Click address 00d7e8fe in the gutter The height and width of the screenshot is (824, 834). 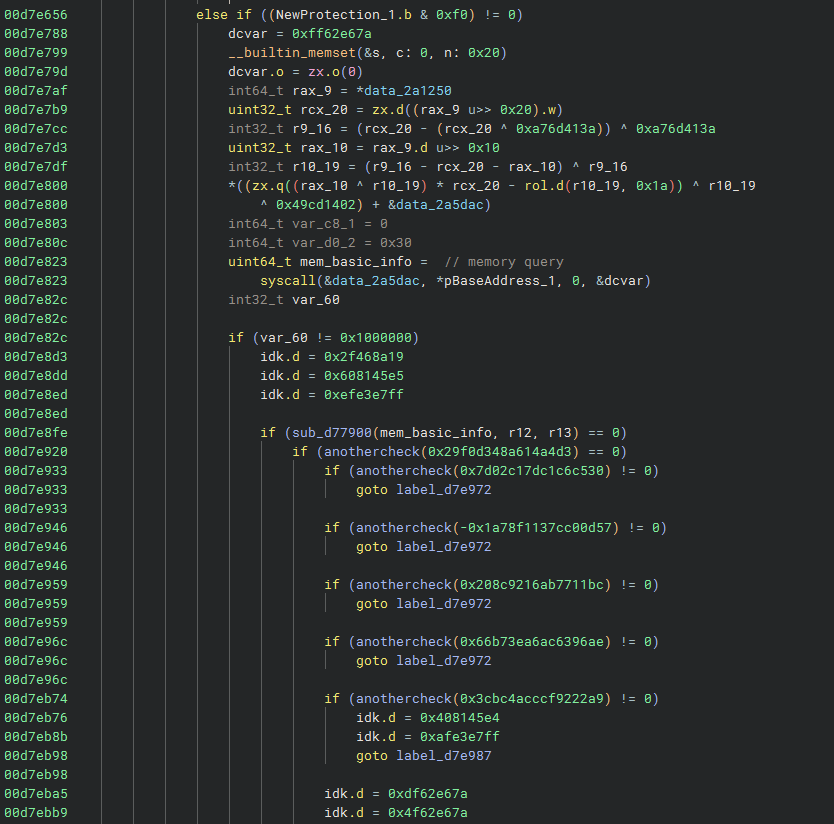coord(36,433)
